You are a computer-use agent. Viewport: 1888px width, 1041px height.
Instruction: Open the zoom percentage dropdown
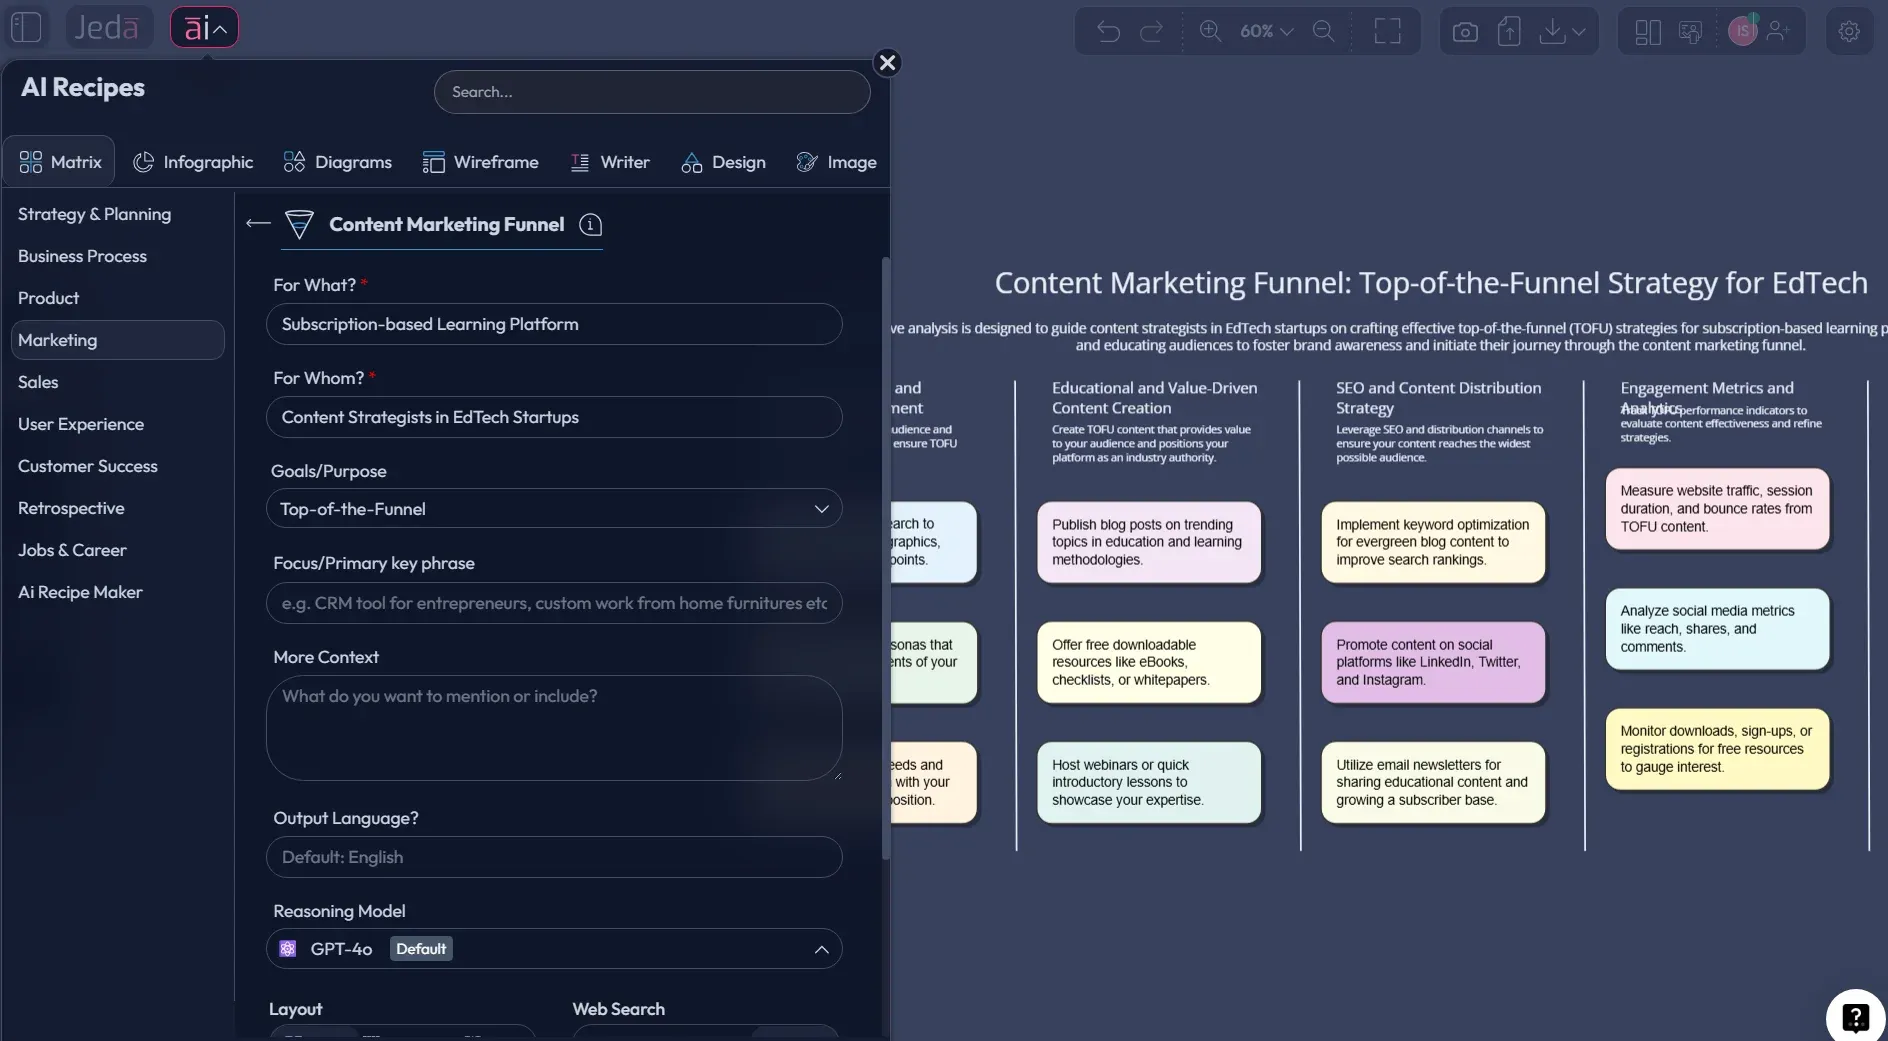(x=1266, y=31)
